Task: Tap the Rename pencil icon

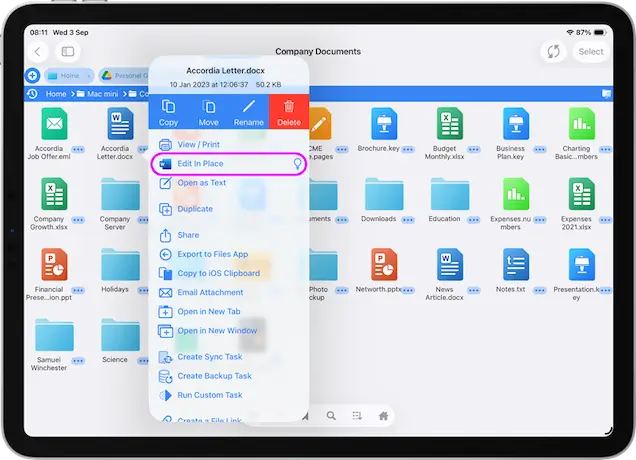Action: coord(249,108)
